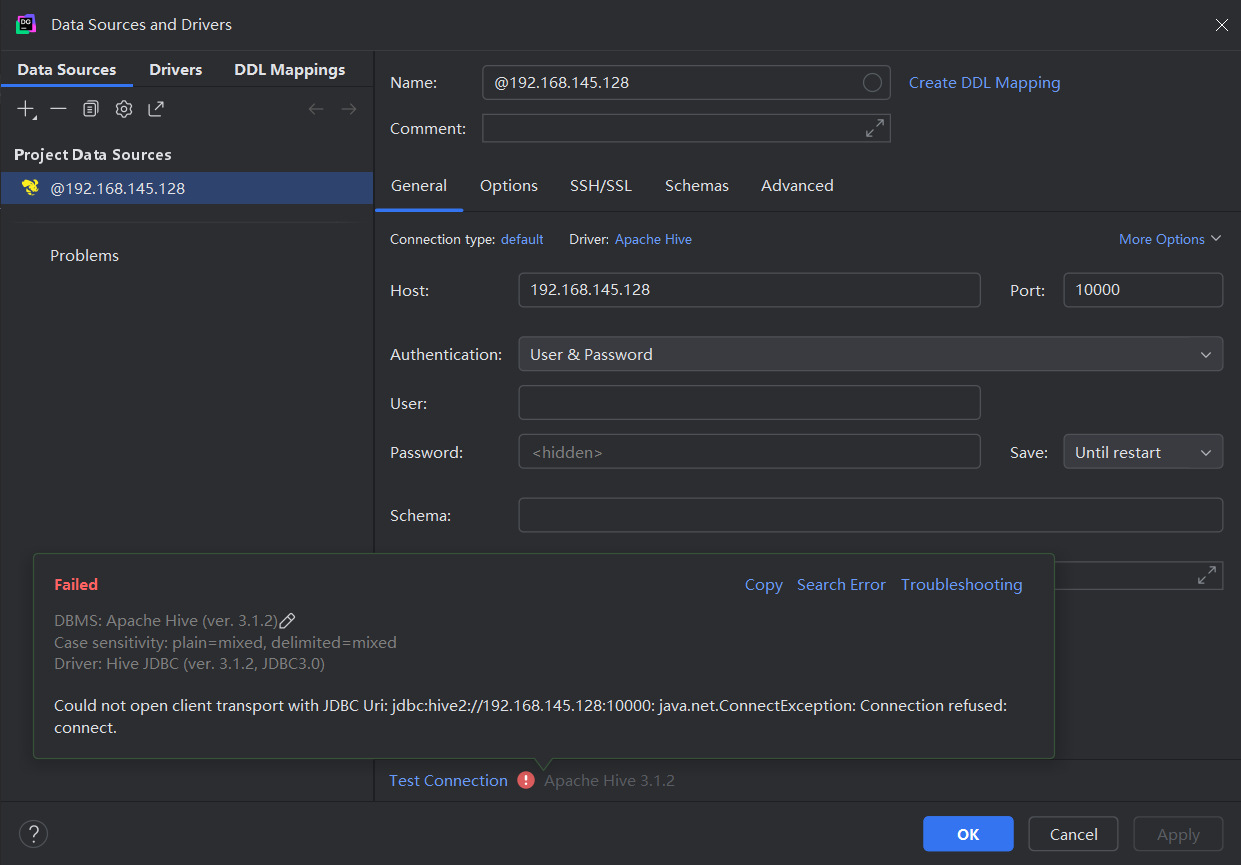Open the Authentication dropdown
Screen dimensions: 1241x865
tap(870, 354)
